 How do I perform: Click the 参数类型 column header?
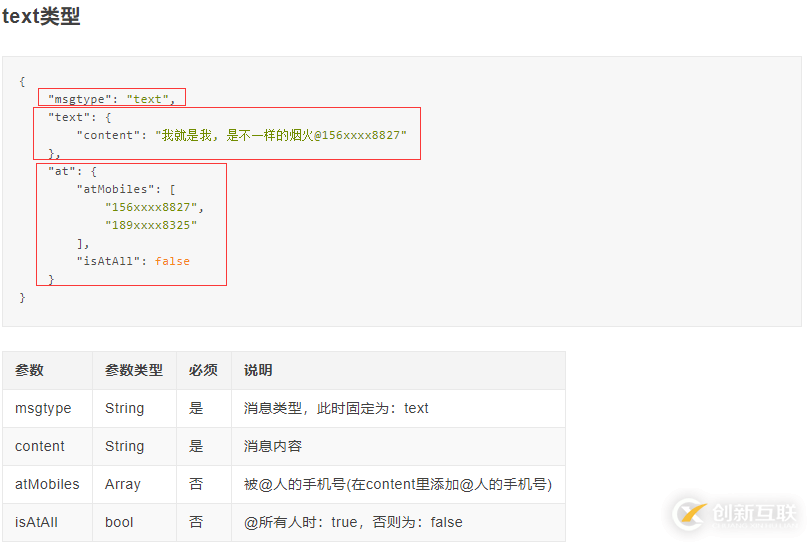point(133,370)
